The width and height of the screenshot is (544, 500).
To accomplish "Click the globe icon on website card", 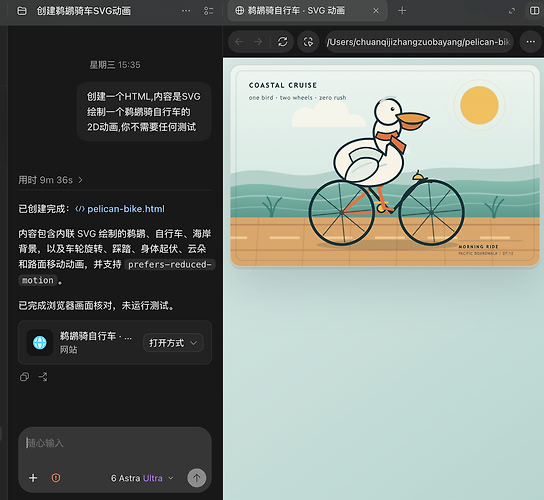I will tap(40, 342).
